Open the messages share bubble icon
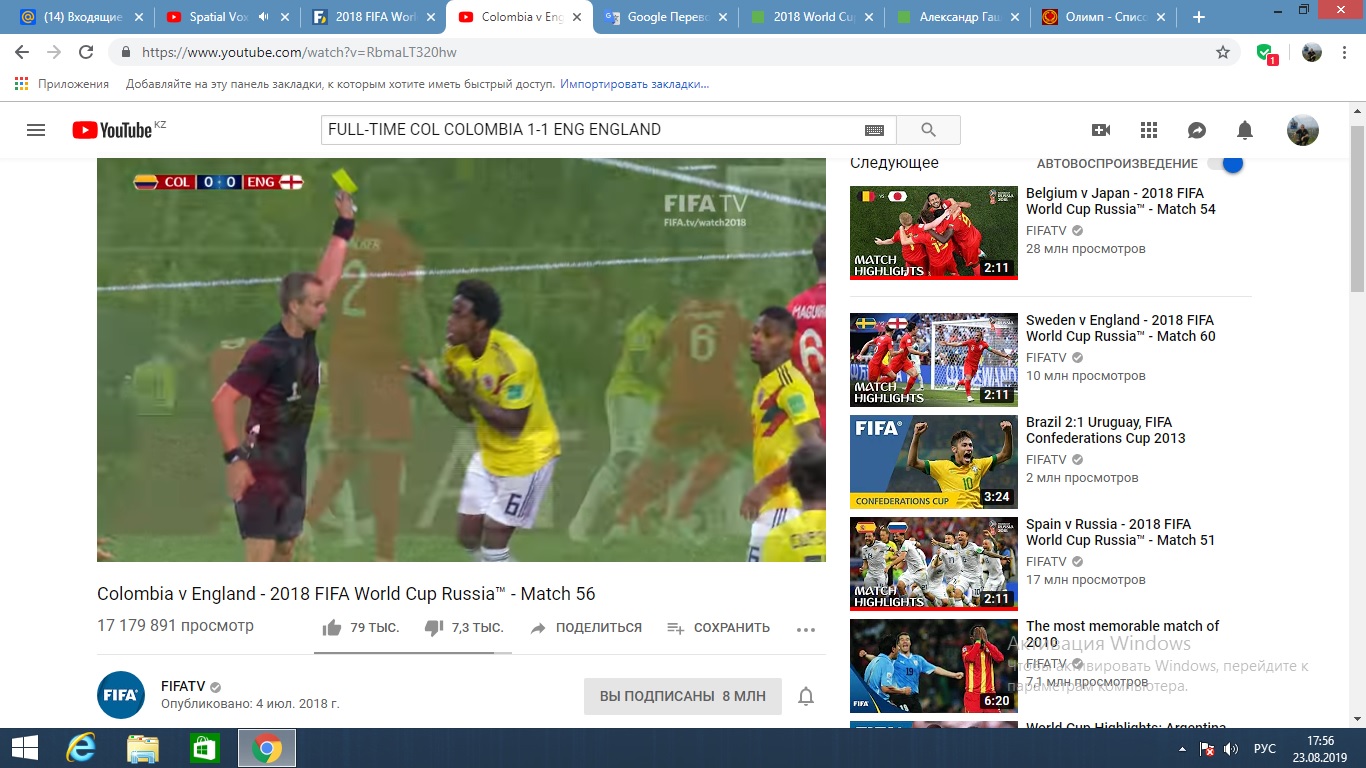The height and width of the screenshot is (768, 1366). (1197, 130)
